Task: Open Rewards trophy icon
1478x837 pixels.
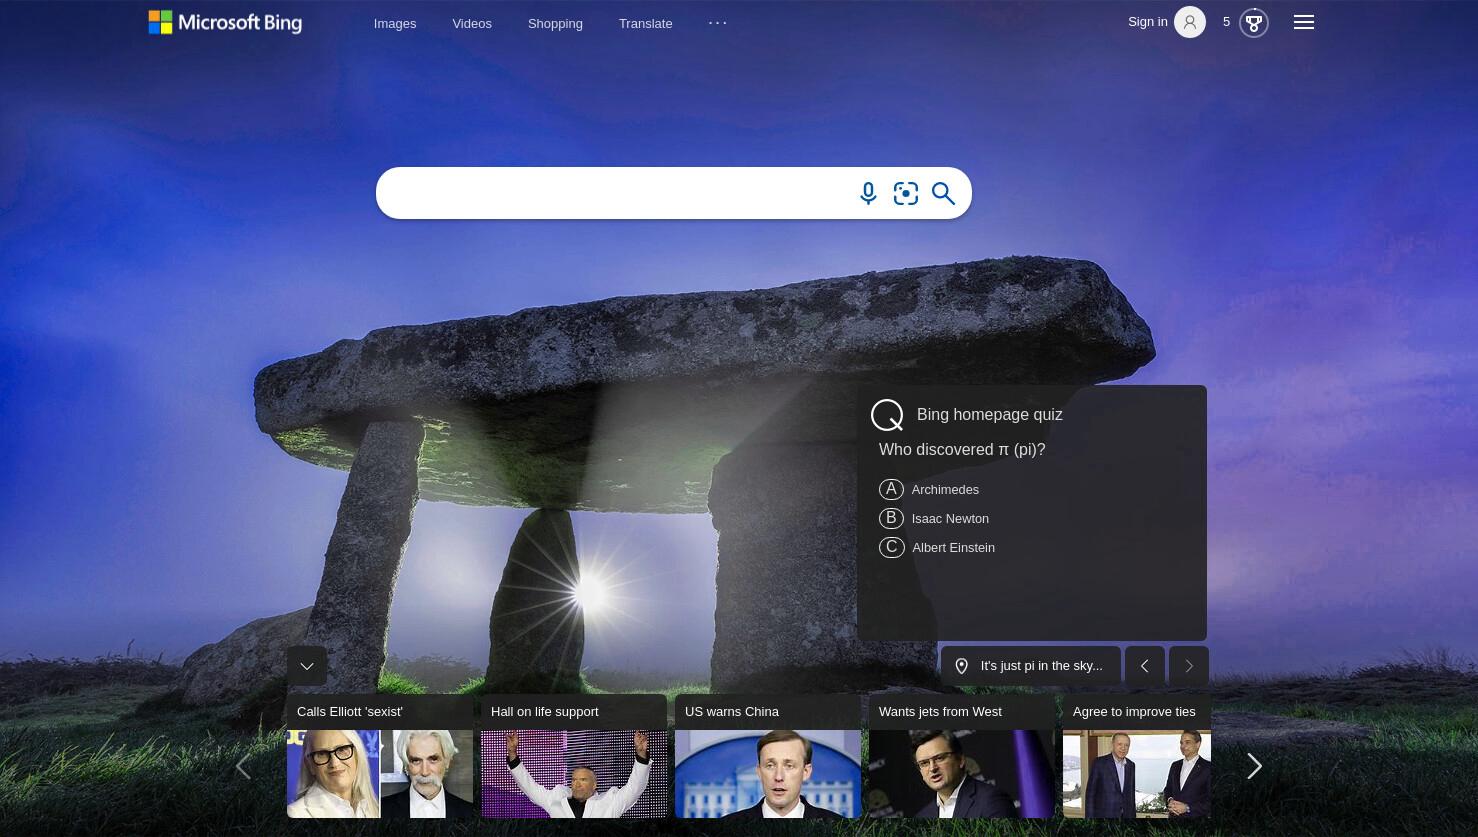Action: (1254, 22)
